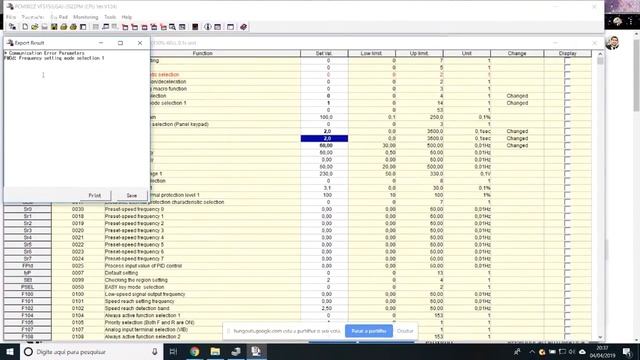Open the Windows Start menu
This screenshot has width=640, height=360.
(x=10, y=351)
